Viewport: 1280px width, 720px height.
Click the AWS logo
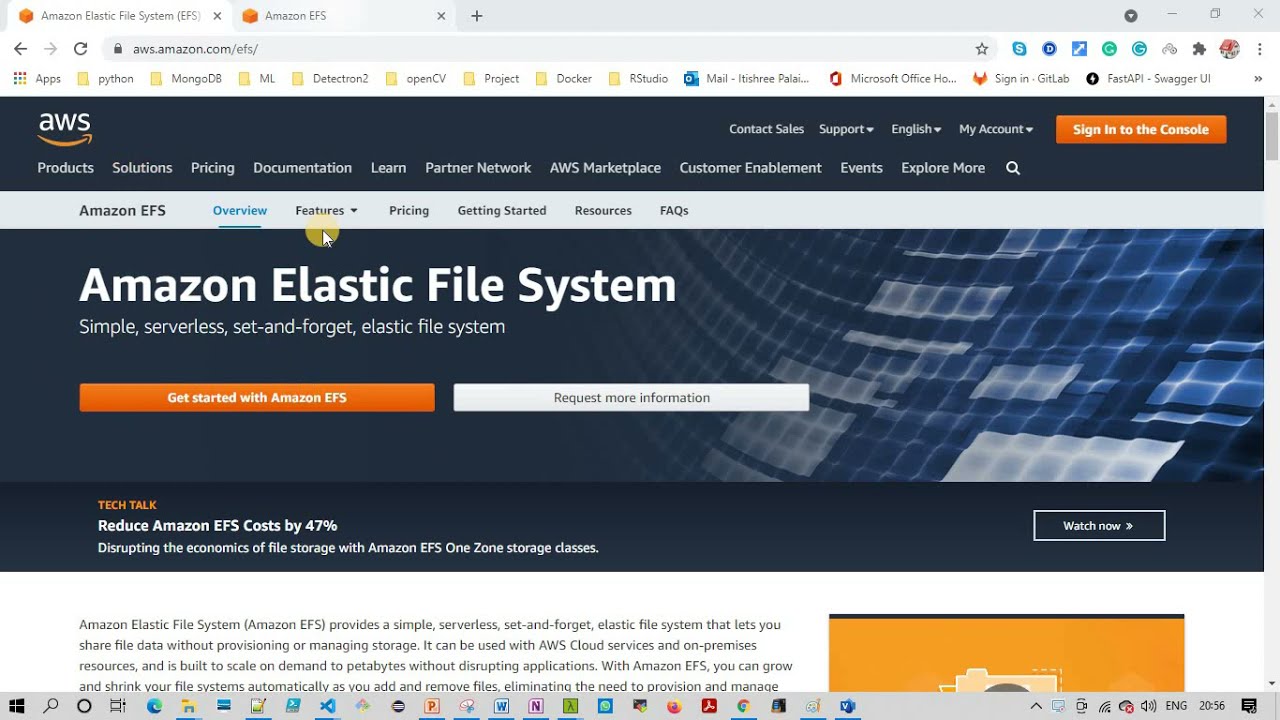click(x=65, y=129)
